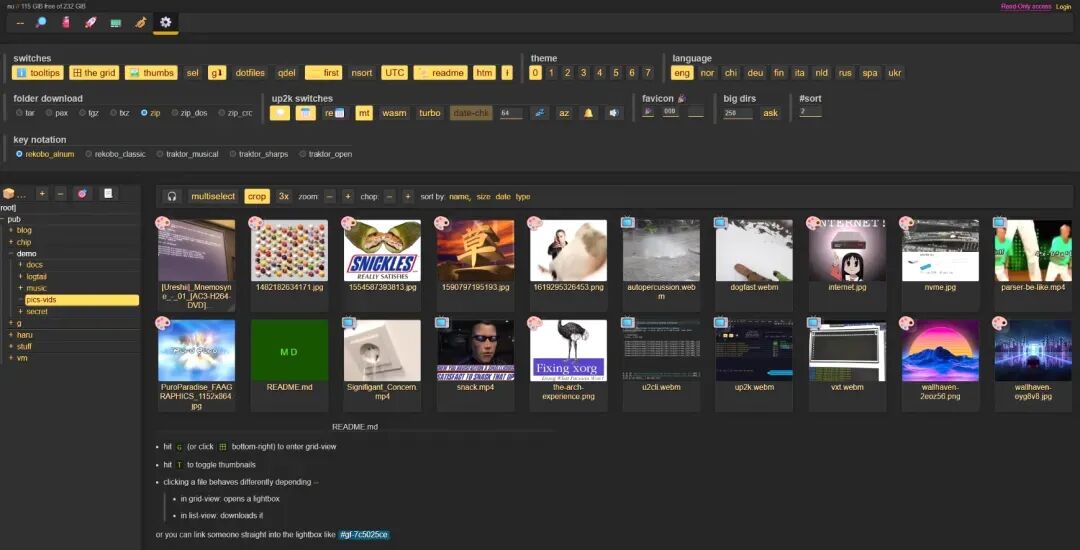Viewport: 1080px width, 550px height.
Task: Toggle the thumbs switch
Action: pyautogui.click(x=151, y=73)
